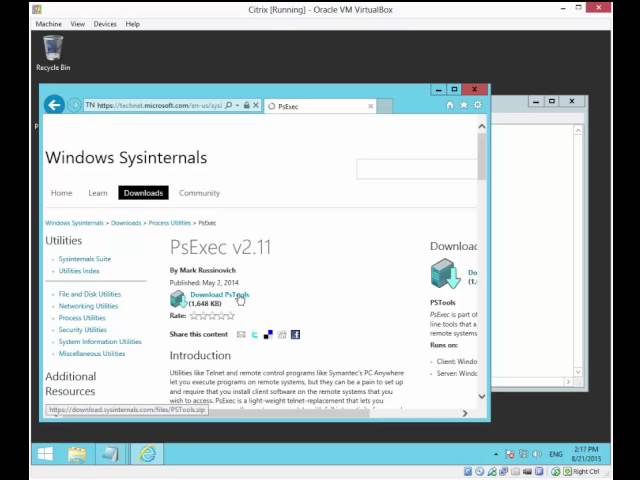Click the browser vertical scrollbar up arrow
The image size is (640, 480).
pos(482,127)
